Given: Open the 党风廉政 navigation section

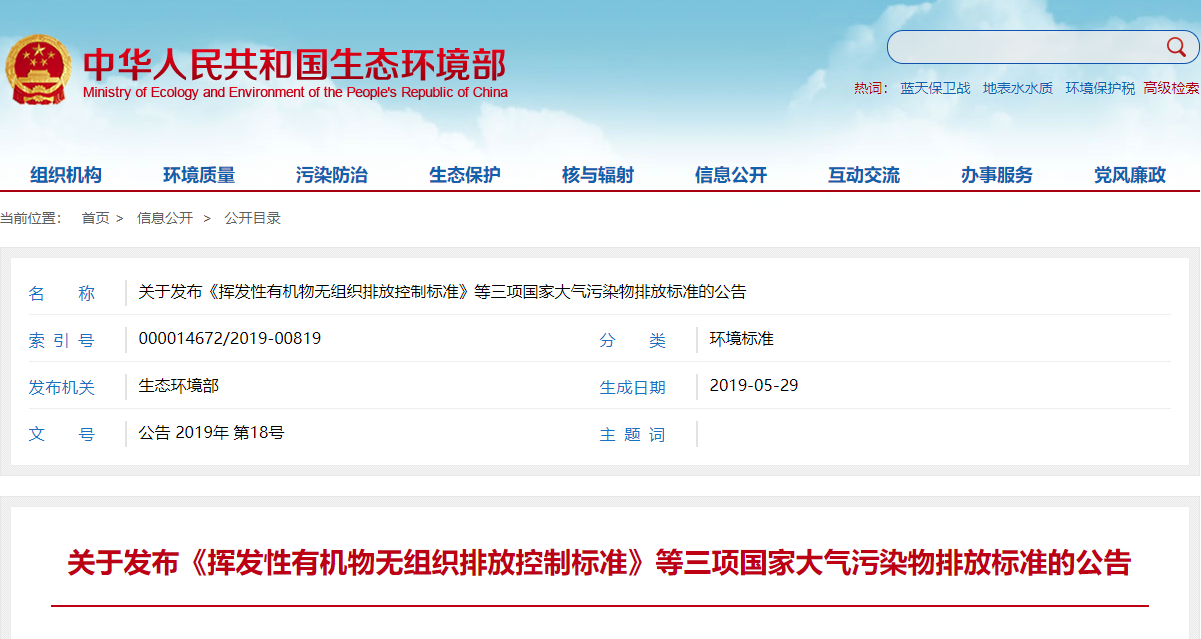Looking at the screenshot, I should click(1128, 174).
